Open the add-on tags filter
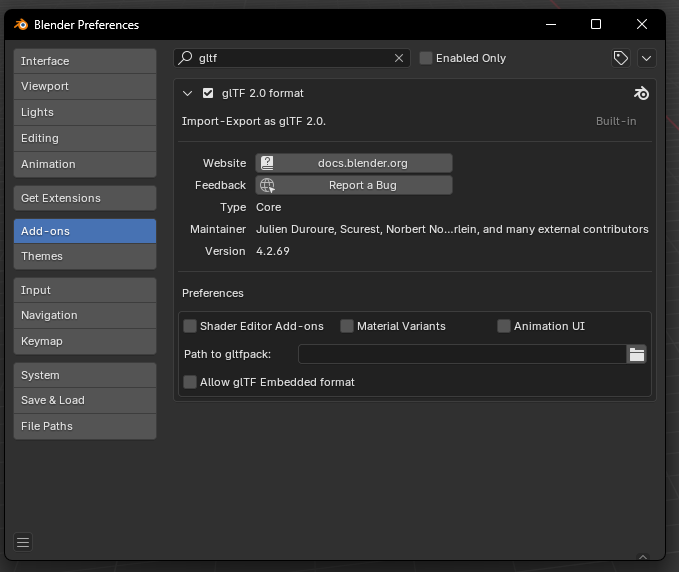Viewport: 679px width, 572px height. pyautogui.click(x=621, y=58)
